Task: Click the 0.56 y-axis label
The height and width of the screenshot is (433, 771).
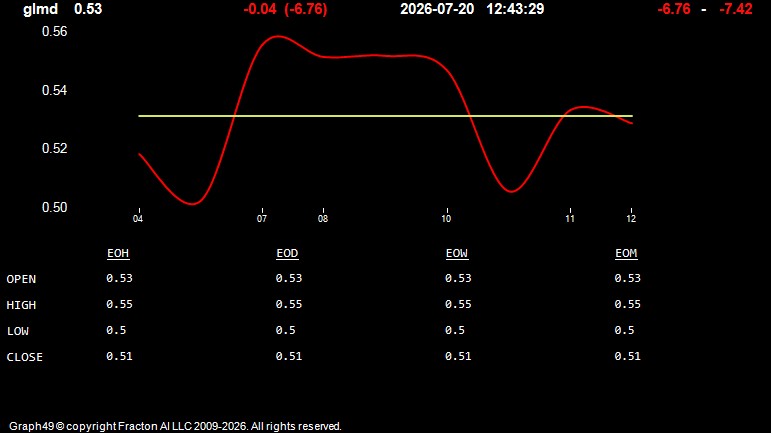Action: (55, 31)
